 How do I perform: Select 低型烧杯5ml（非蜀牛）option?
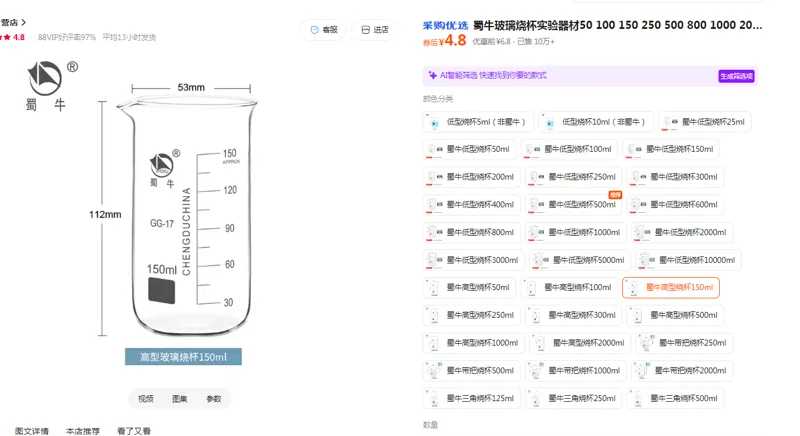pyautogui.click(x=478, y=122)
